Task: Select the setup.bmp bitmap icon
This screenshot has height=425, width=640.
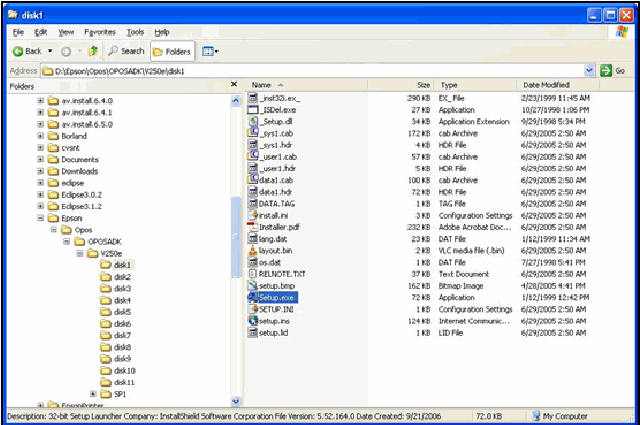Action: tap(253, 285)
